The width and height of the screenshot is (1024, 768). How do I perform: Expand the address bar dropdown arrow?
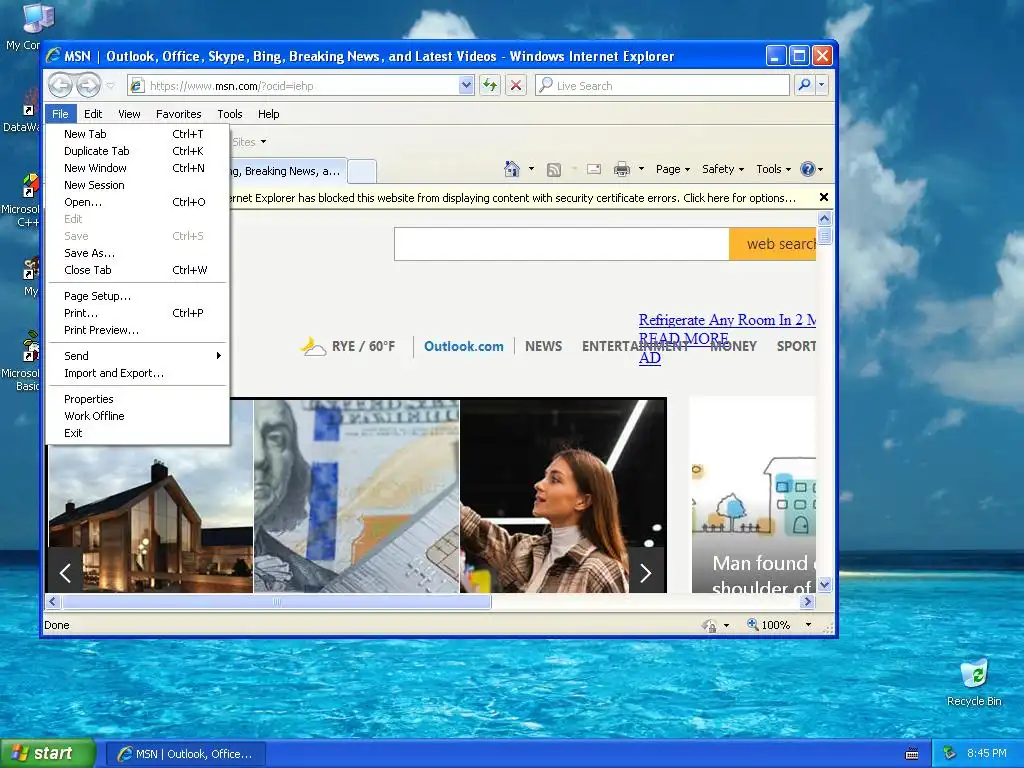466,85
